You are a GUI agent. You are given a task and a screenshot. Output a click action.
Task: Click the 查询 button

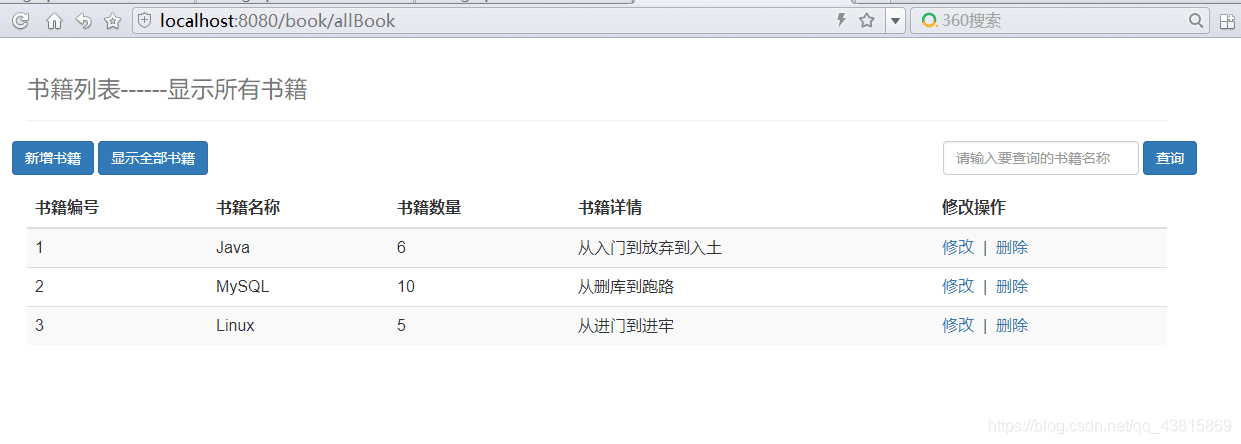click(x=1170, y=158)
